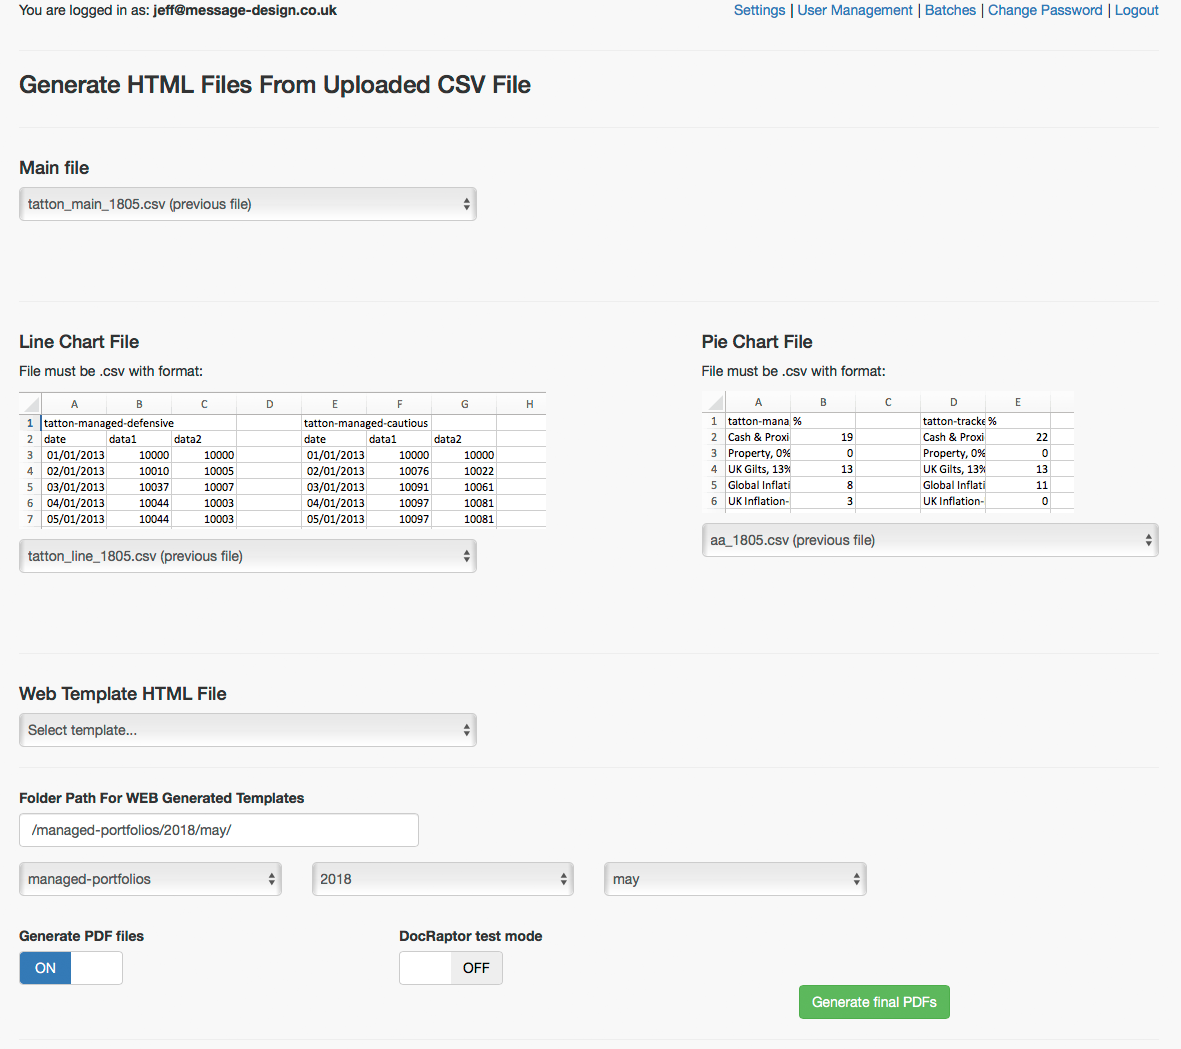Screen dimensions: 1181x1049
Task: Choose a template in Select template dropdown
Action: click(x=248, y=730)
